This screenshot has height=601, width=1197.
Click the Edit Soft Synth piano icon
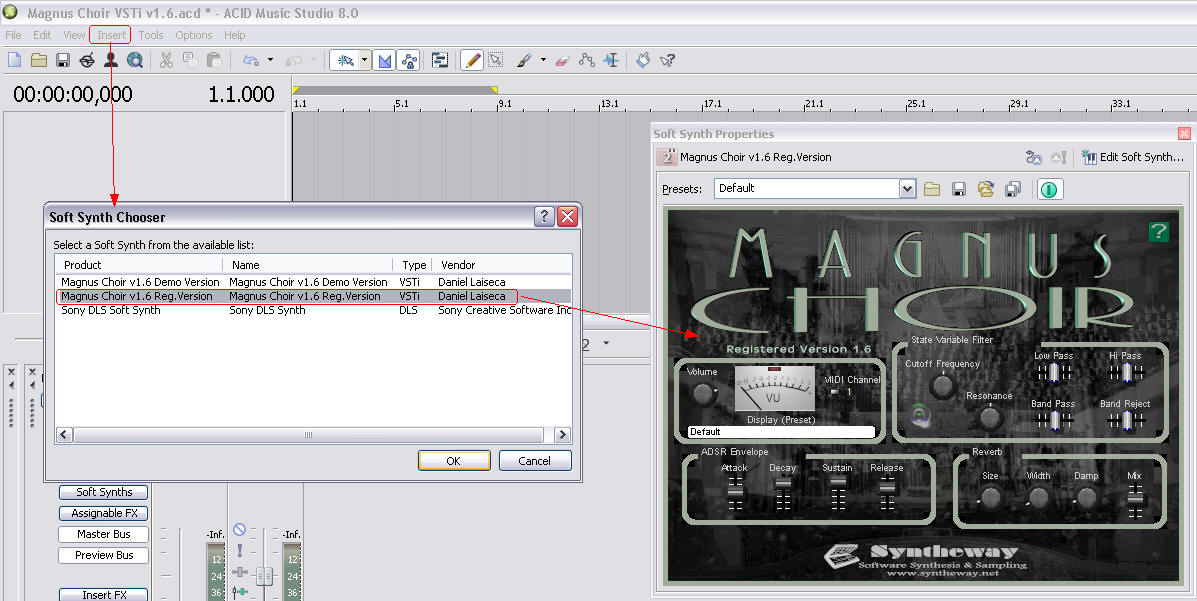click(x=1089, y=157)
